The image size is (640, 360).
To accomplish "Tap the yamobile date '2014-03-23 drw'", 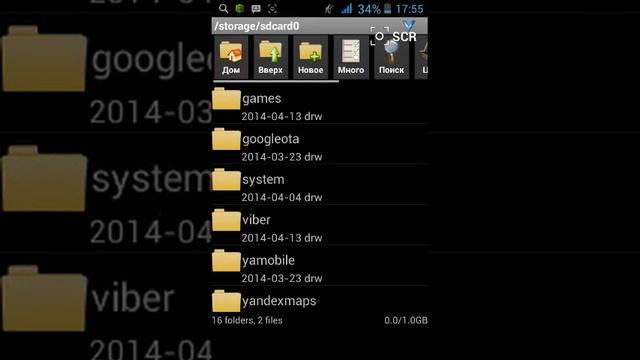I will point(282,278).
